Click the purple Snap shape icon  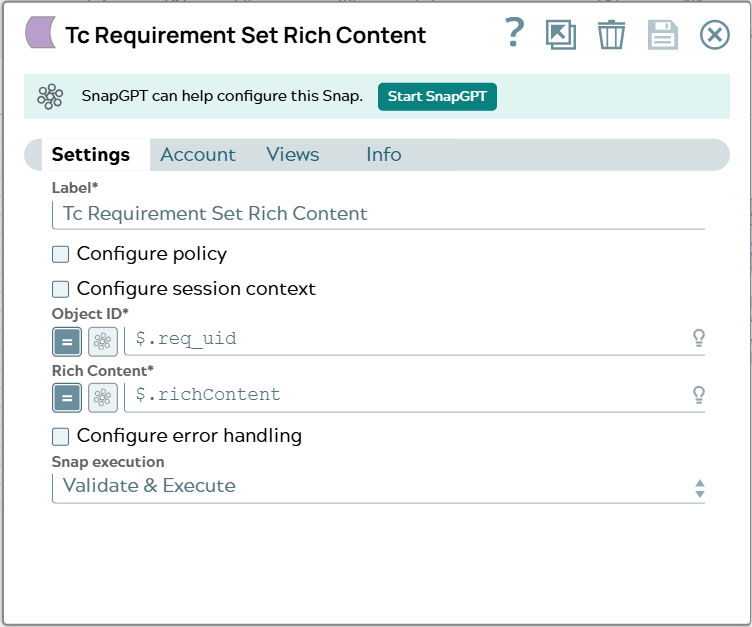click(41, 32)
